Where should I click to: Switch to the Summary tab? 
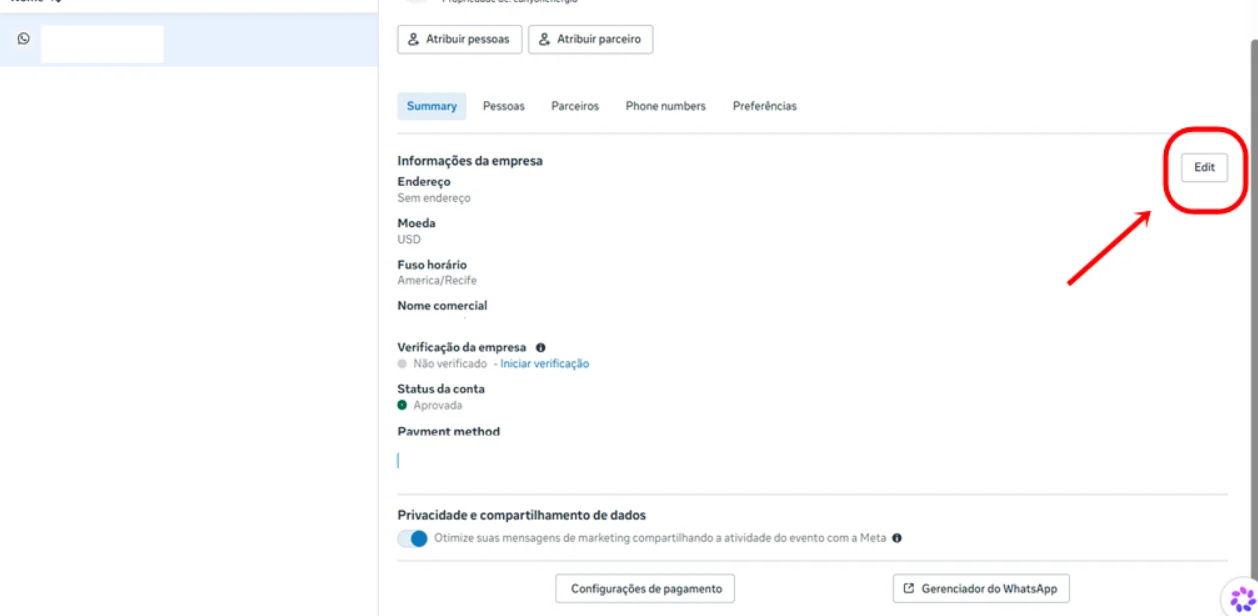432,106
